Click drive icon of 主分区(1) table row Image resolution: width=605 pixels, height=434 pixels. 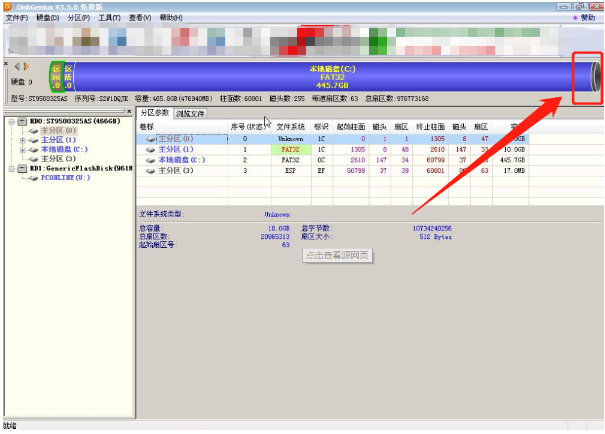coord(150,150)
